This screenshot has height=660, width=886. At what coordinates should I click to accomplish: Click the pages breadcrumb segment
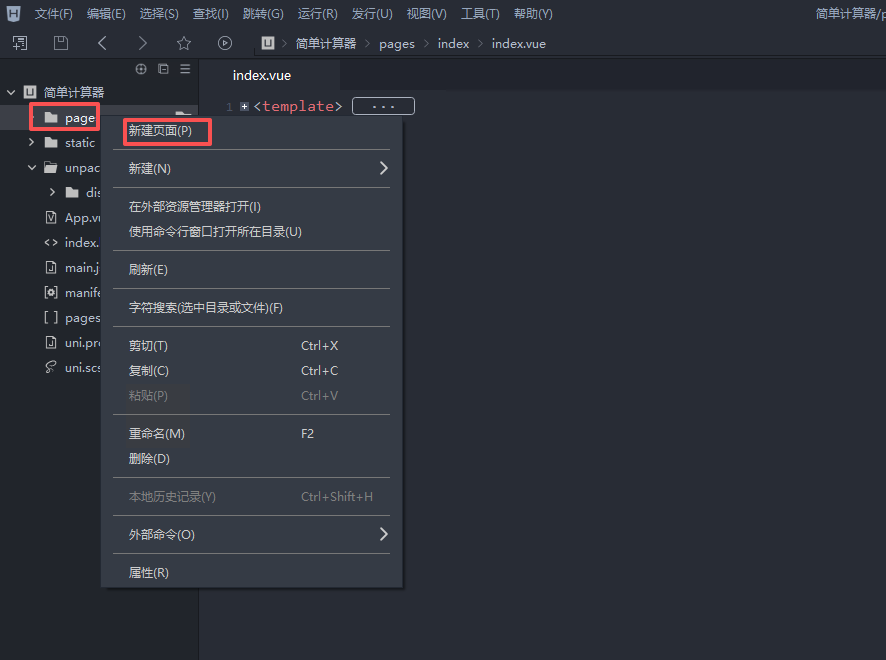click(397, 44)
